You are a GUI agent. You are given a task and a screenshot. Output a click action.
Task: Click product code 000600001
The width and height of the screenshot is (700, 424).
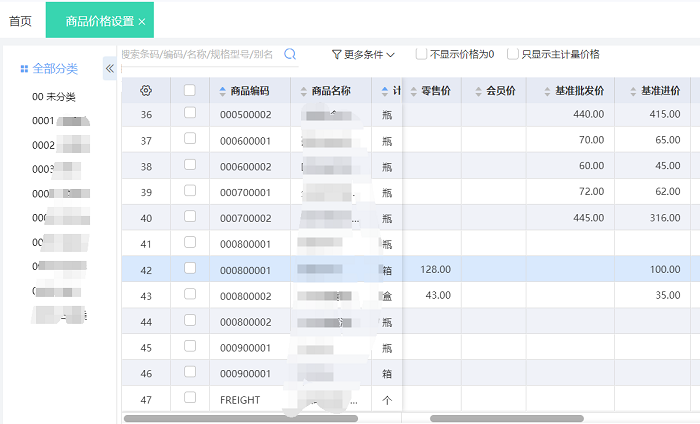pos(246,141)
